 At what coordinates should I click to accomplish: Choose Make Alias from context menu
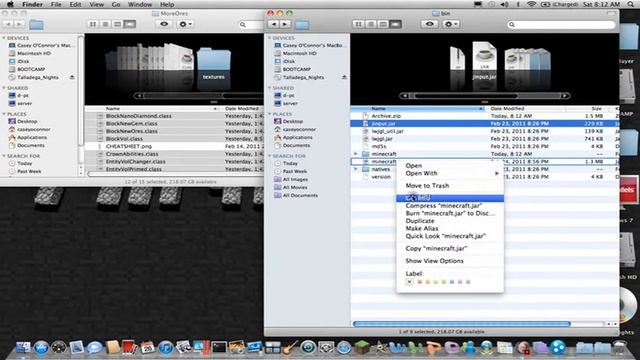coord(450,229)
